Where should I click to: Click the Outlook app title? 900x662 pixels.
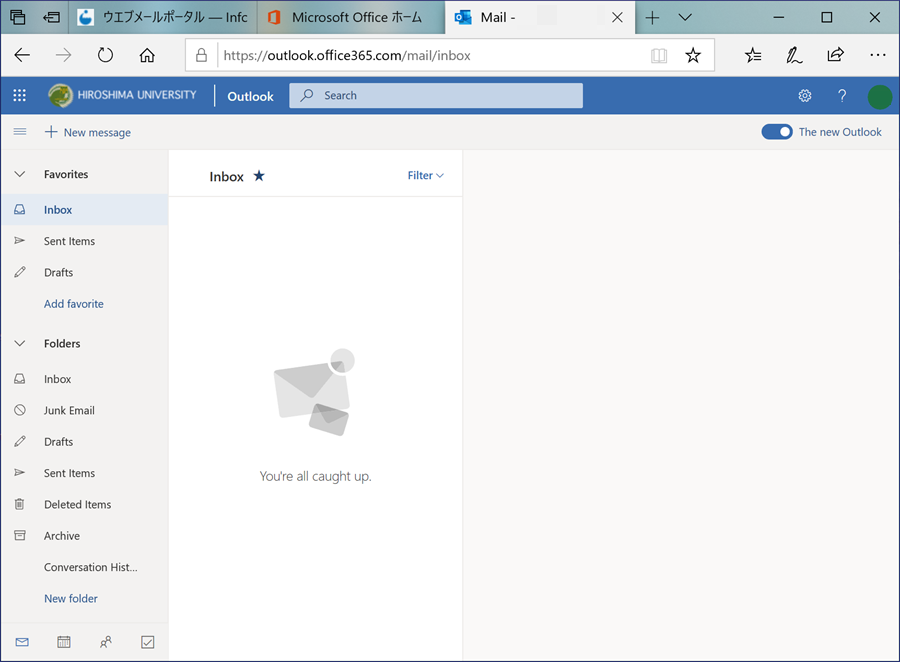250,96
